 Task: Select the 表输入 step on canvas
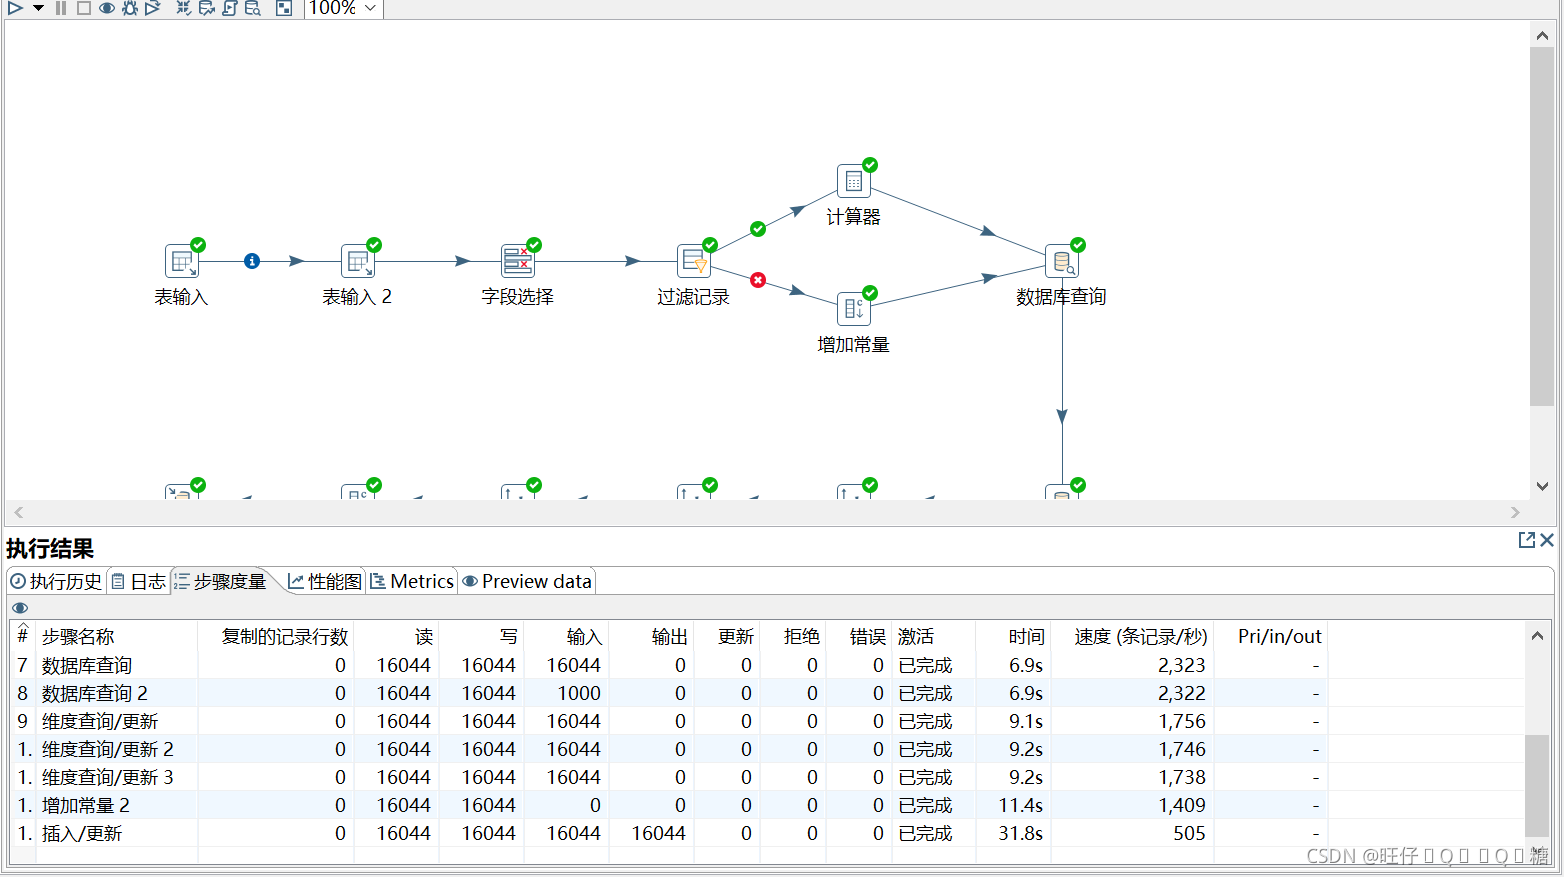point(182,261)
